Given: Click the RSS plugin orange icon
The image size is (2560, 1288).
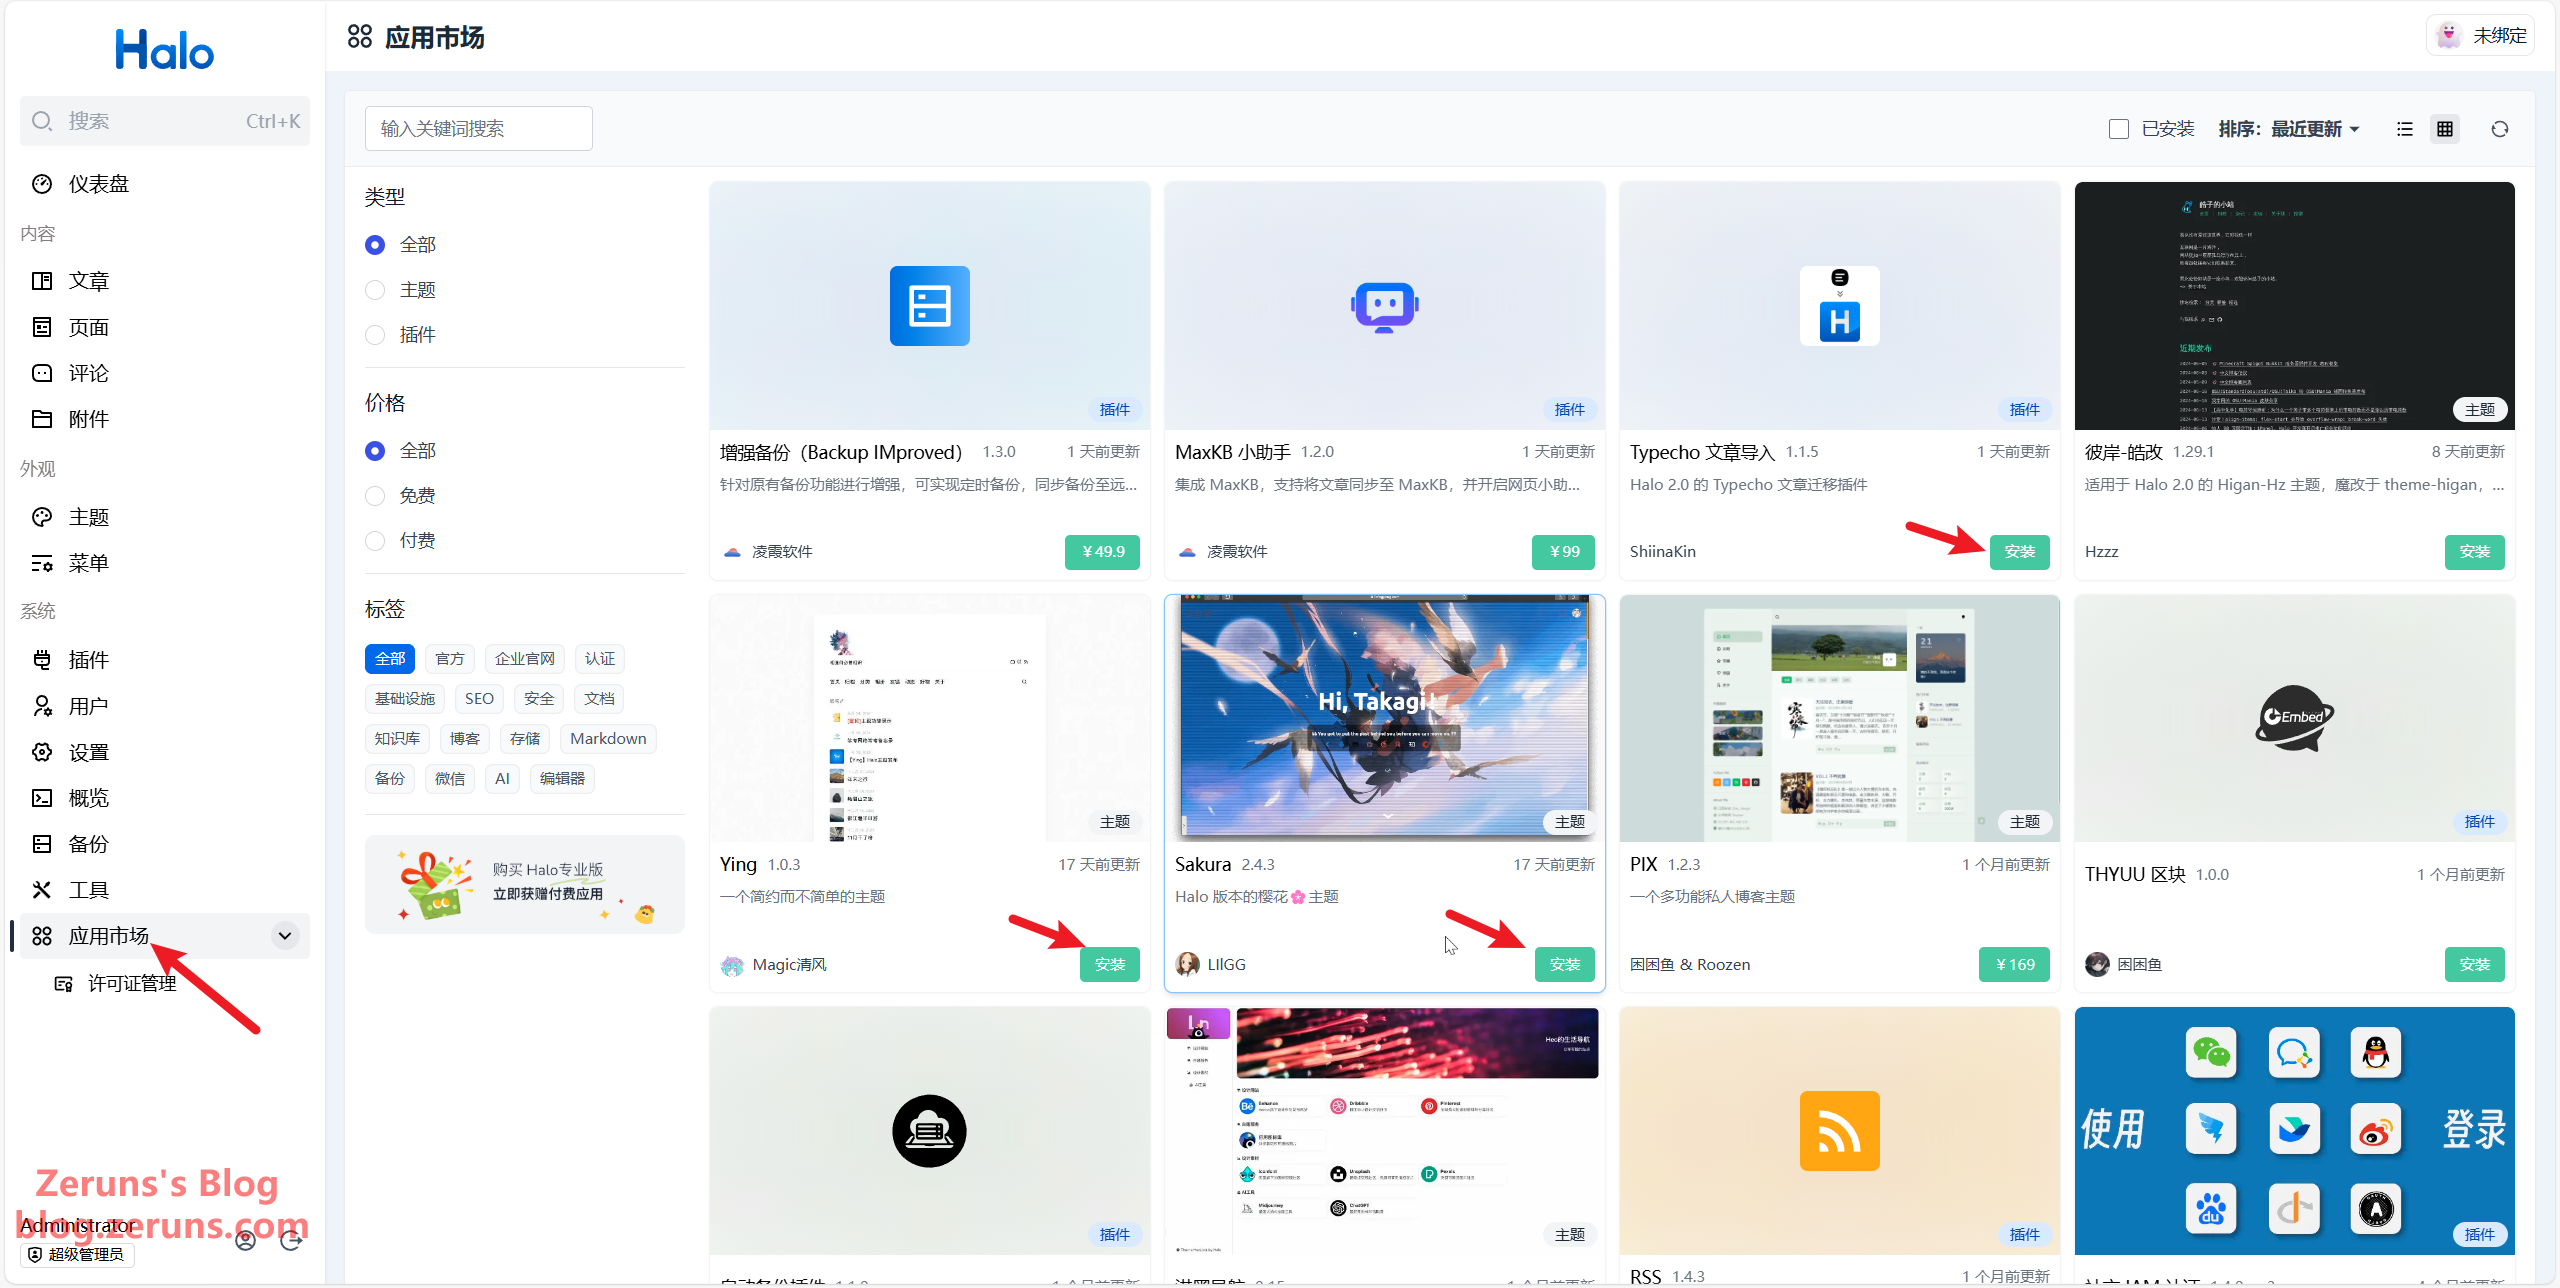Looking at the screenshot, I should [x=1839, y=1131].
